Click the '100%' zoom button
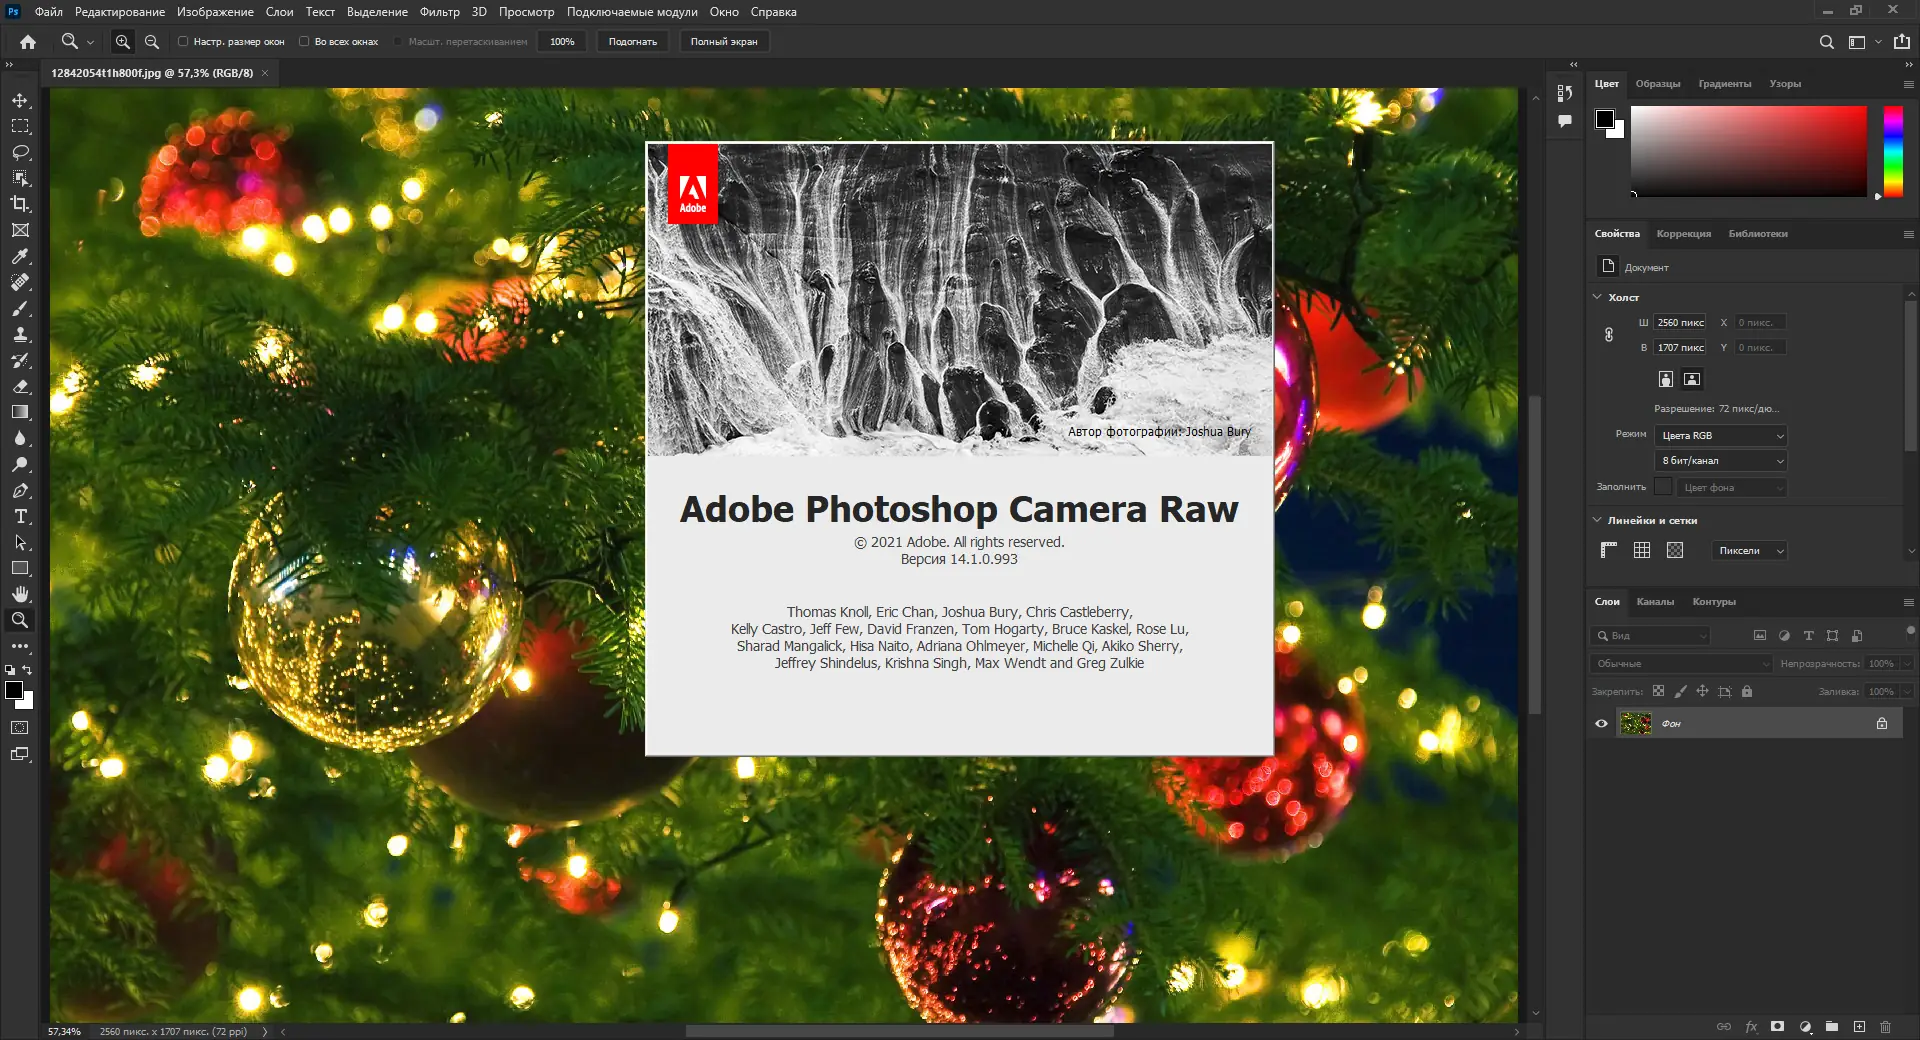Viewport: 1920px width, 1040px height. point(562,42)
